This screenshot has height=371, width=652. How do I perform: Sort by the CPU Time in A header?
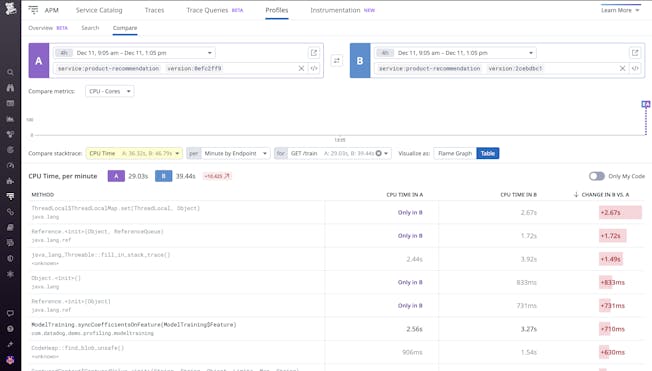[405, 195]
